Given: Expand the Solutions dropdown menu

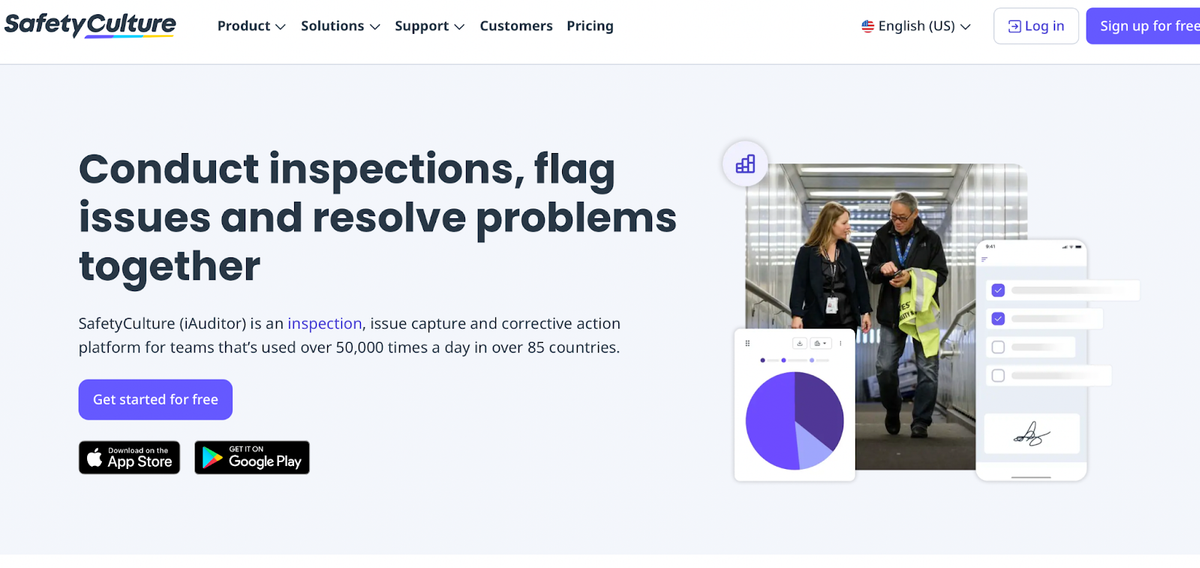Looking at the screenshot, I should pos(341,26).
